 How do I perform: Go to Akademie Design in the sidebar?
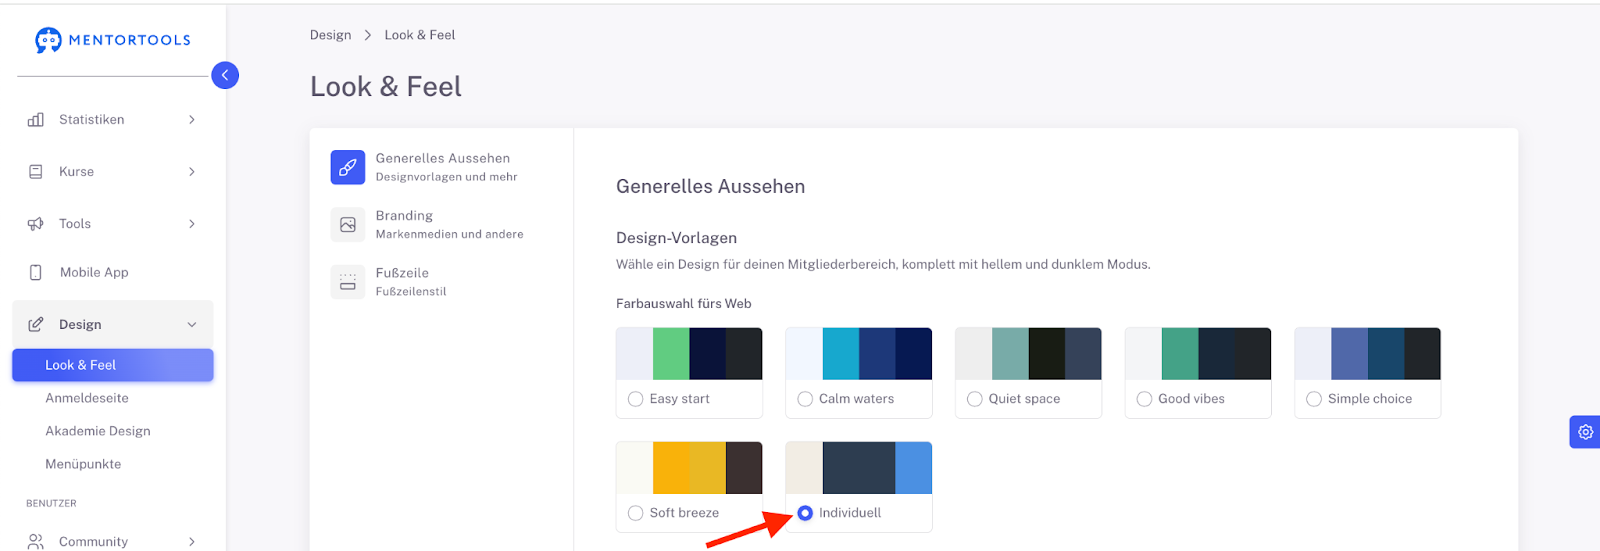tap(98, 431)
